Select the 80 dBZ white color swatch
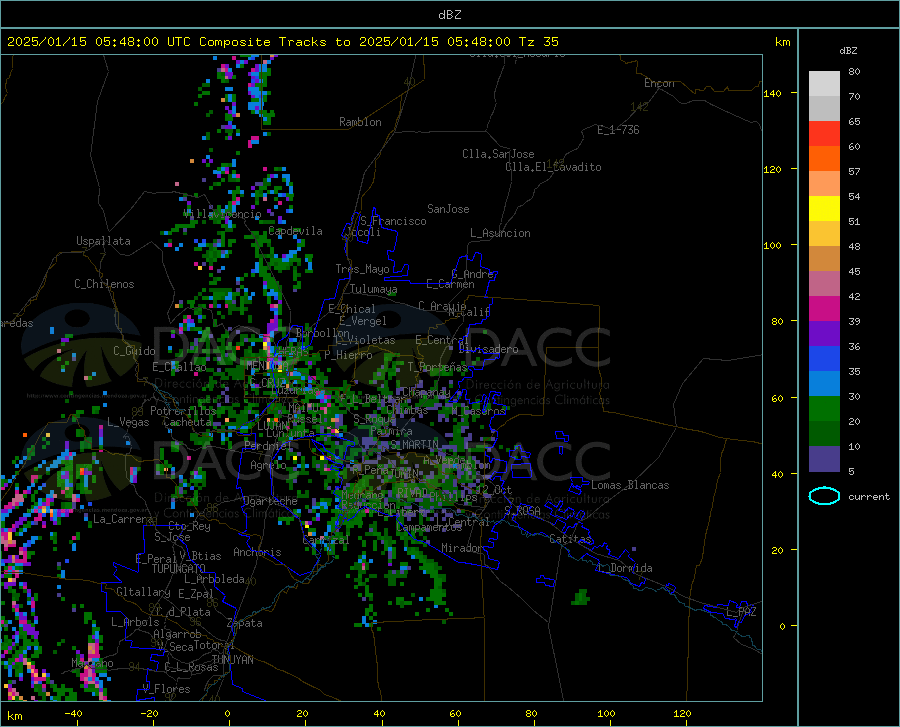 pos(824,84)
